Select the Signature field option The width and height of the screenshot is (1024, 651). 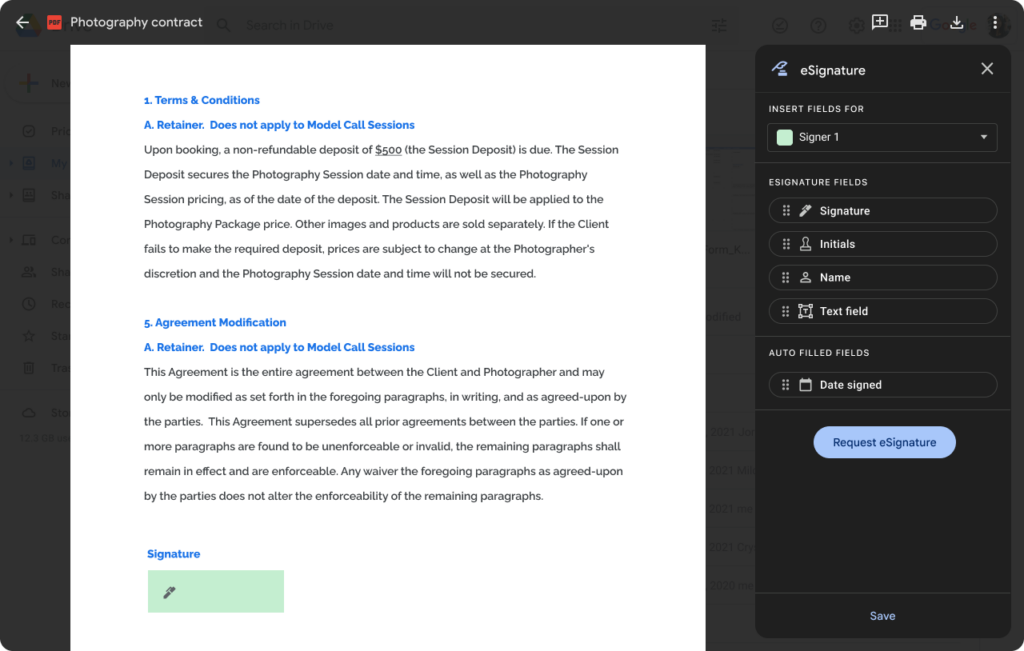[882, 211]
